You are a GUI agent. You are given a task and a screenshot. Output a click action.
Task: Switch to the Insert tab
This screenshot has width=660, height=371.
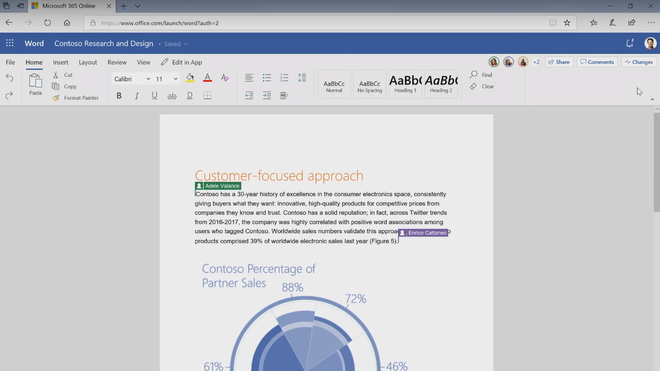coord(60,62)
